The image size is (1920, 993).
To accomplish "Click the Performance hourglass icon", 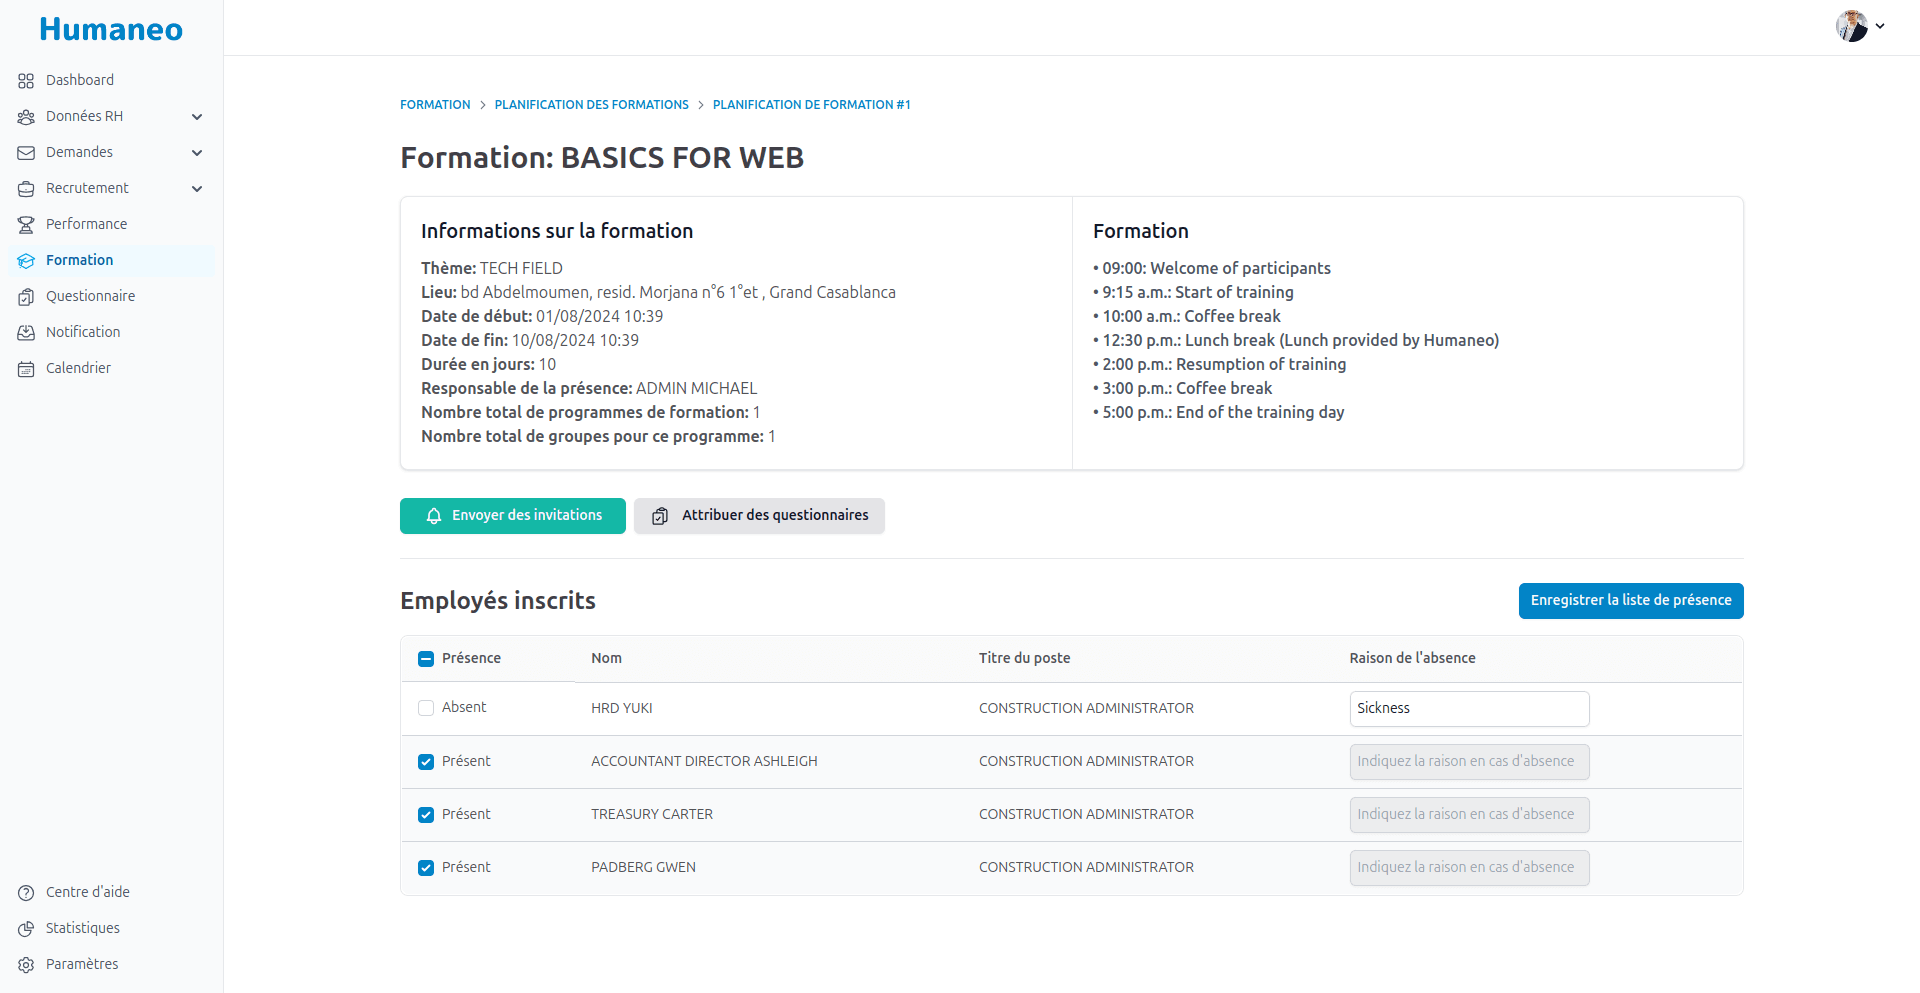I will 26,225.
